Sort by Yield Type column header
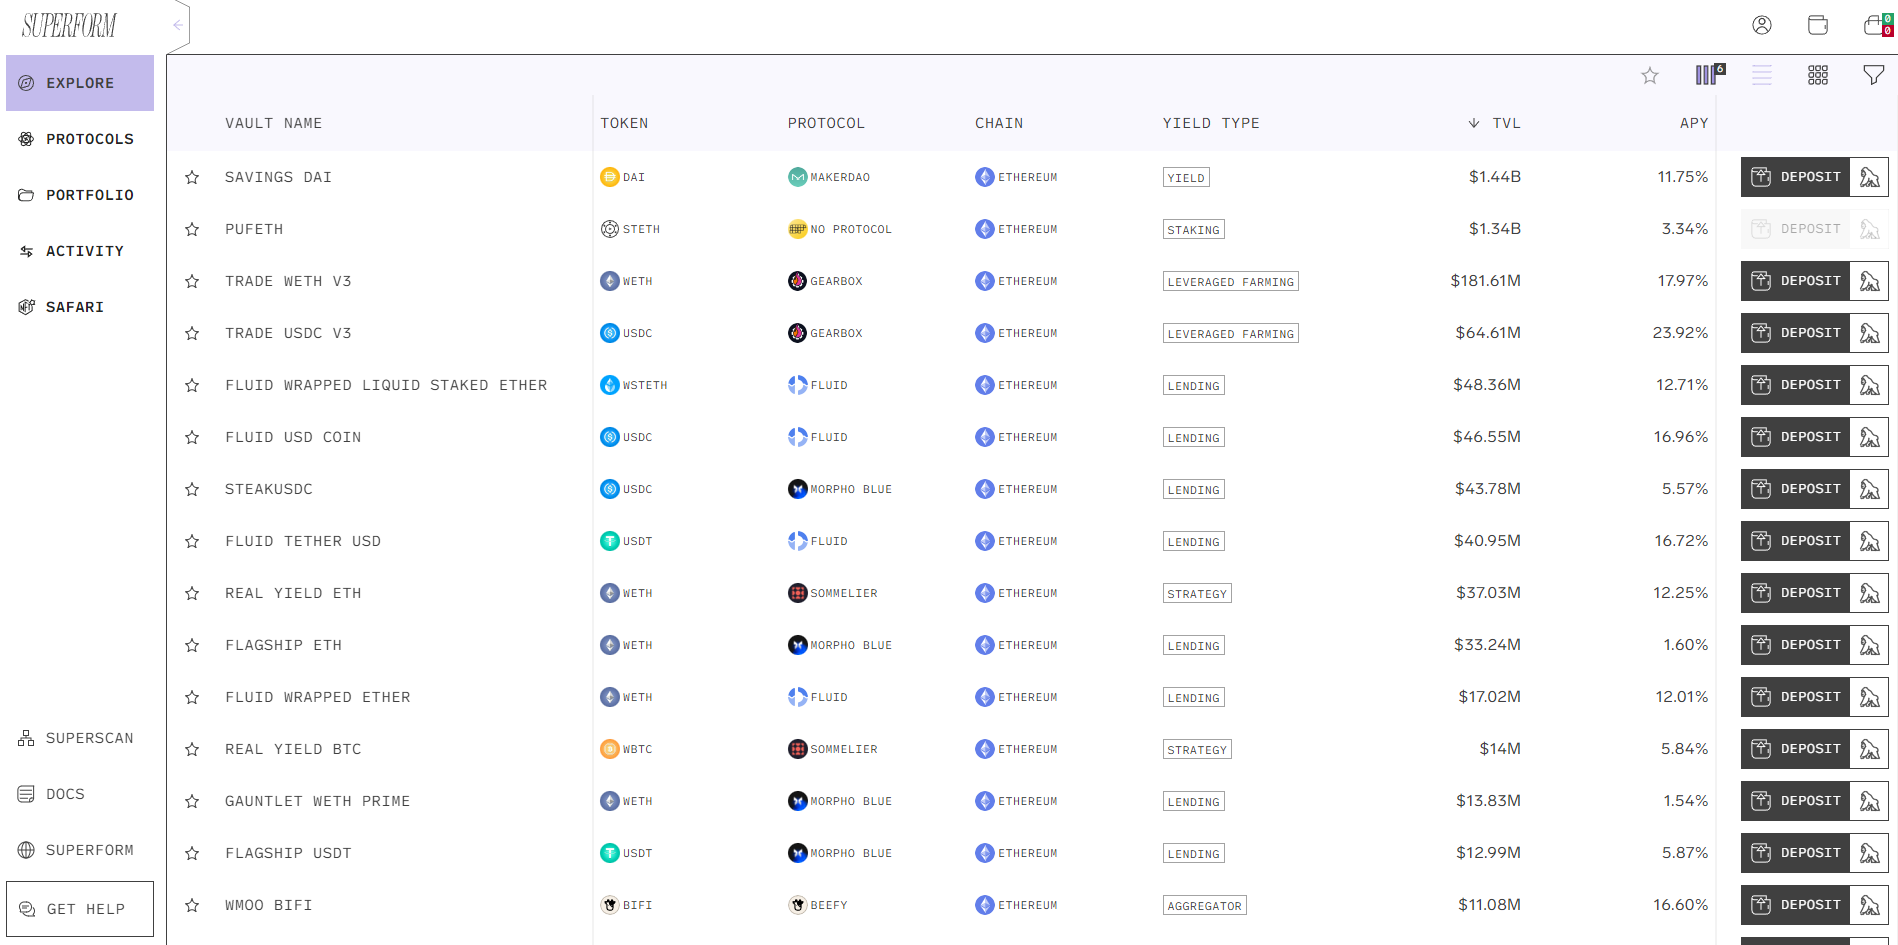 1211,123
